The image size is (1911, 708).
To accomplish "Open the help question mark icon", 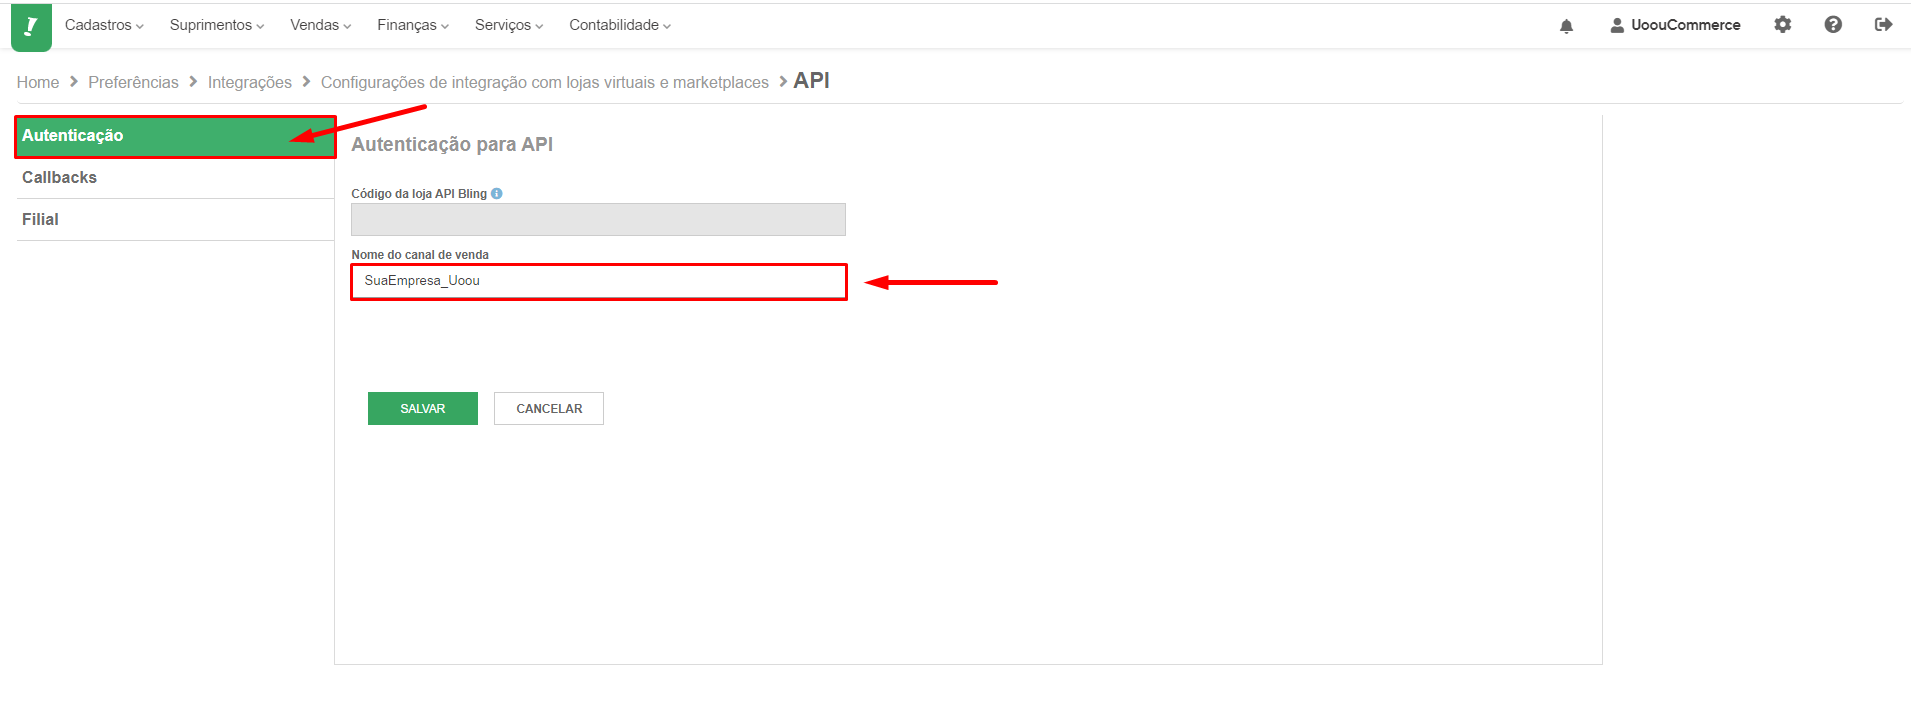I will click(1833, 25).
